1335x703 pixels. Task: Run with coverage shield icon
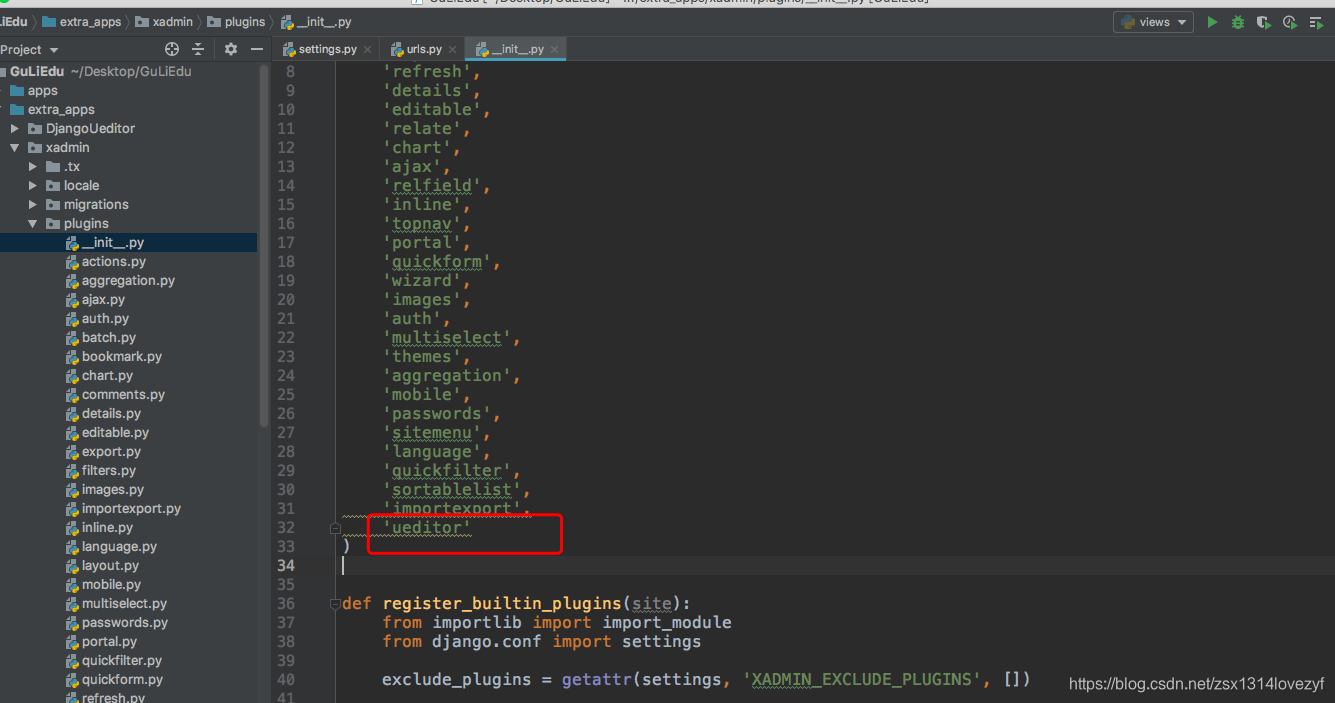click(x=1264, y=22)
